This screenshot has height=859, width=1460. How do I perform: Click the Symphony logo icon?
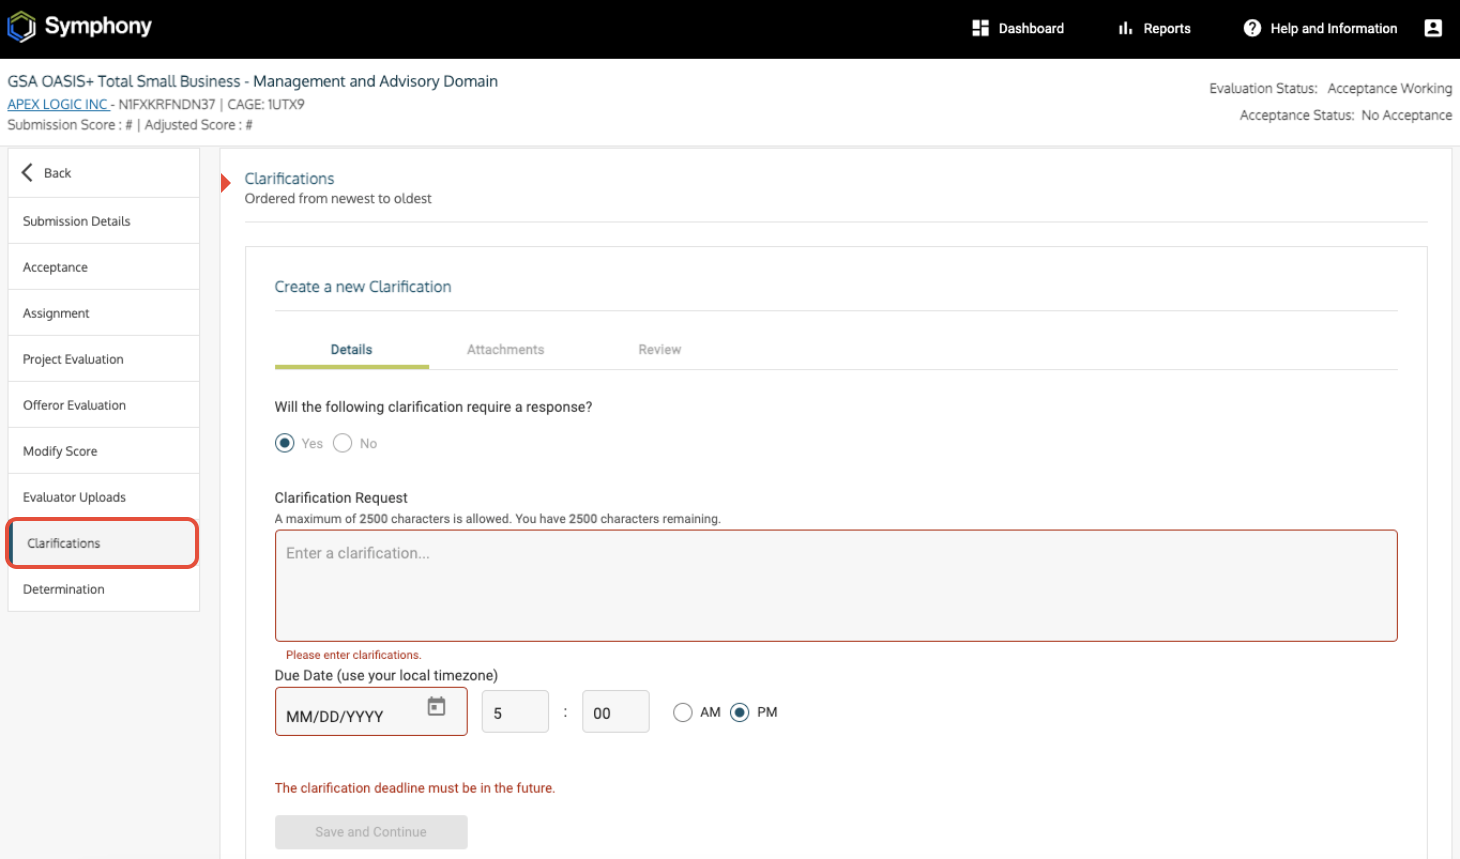pyautogui.click(x=21, y=27)
